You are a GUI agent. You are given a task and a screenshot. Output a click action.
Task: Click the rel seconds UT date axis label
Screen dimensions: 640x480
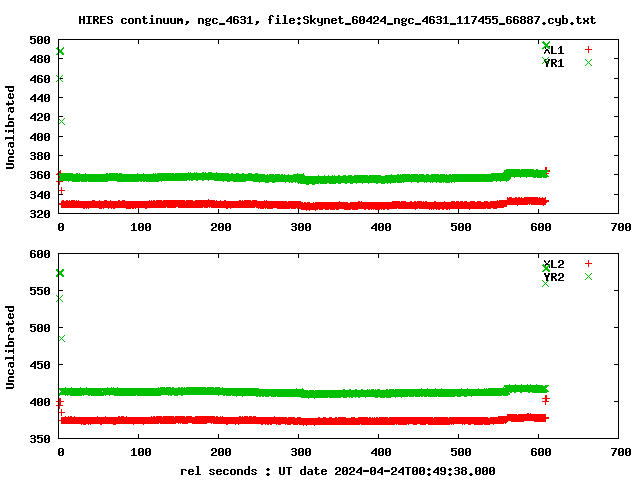click(338, 471)
